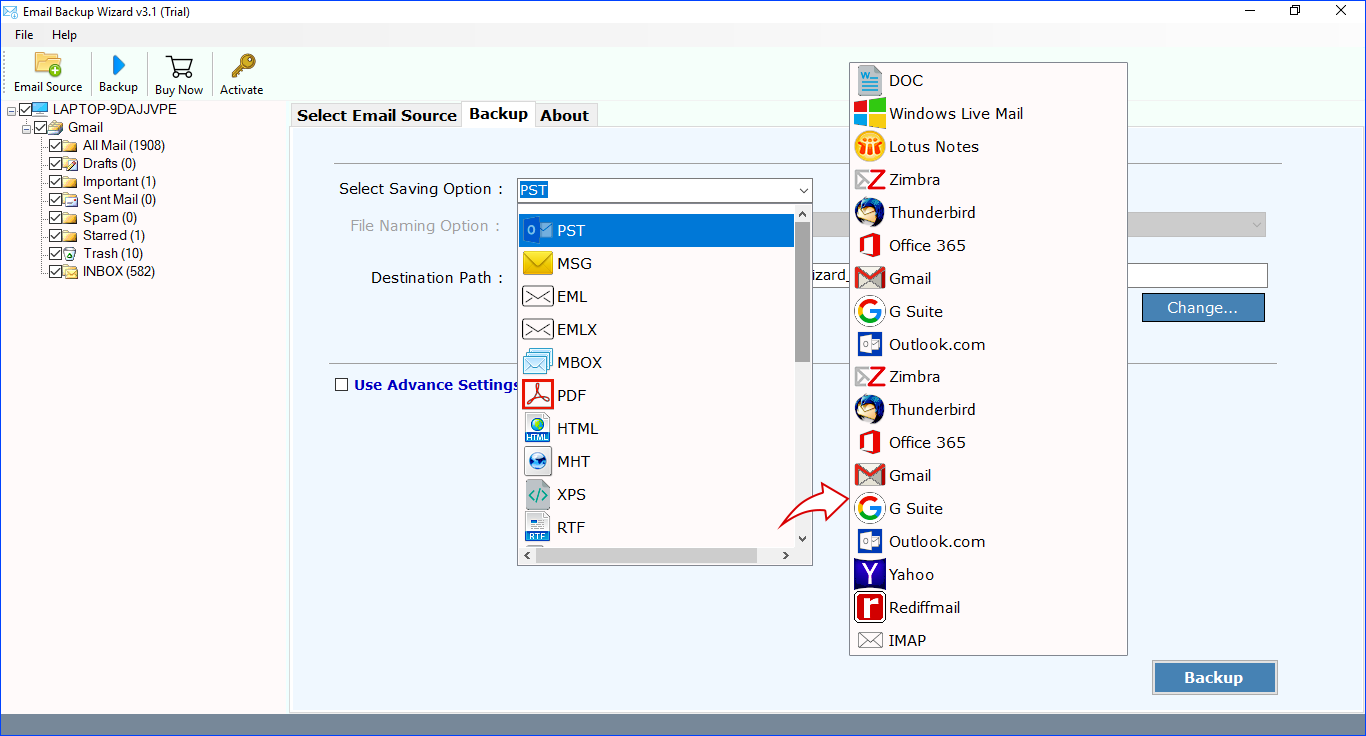The image size is (1366, 736).
Task: Uncheck the All Mail (1908) checkbox
Action: coord(55,145)
